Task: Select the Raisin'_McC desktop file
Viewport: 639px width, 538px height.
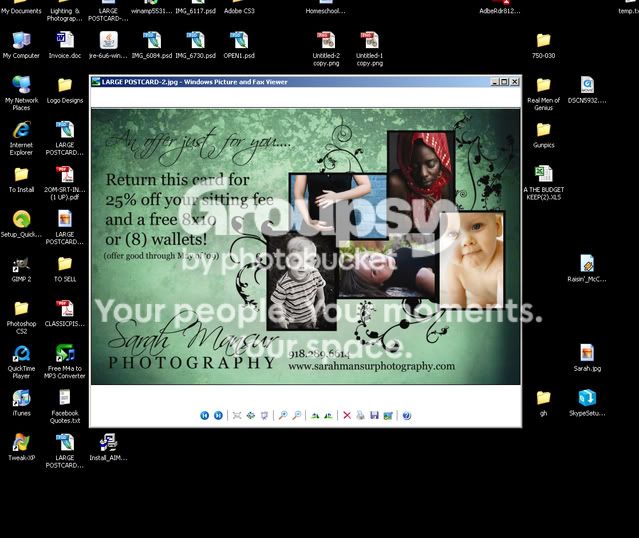Action: 587,269
